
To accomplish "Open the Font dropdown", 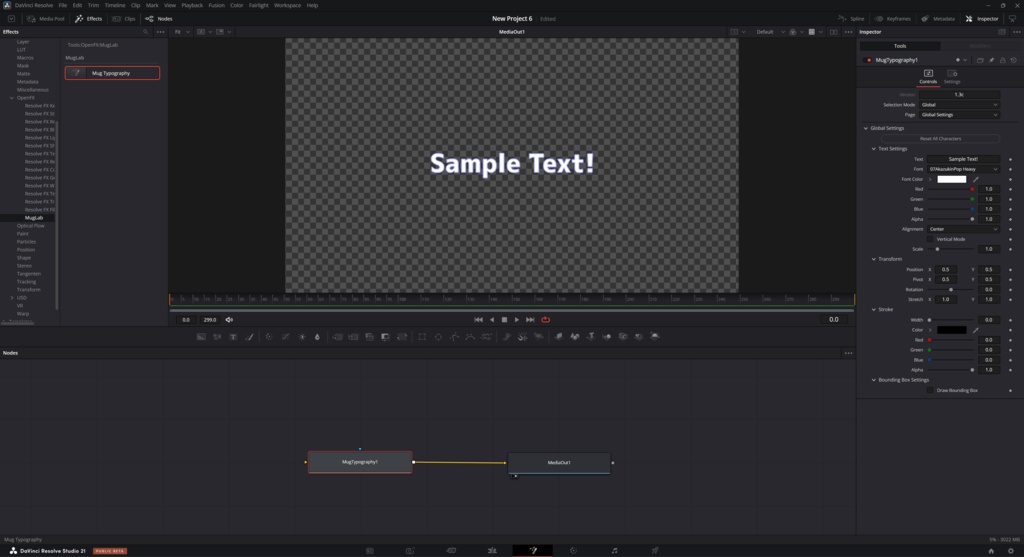I will pyautogui.click(x=963, y=169).
